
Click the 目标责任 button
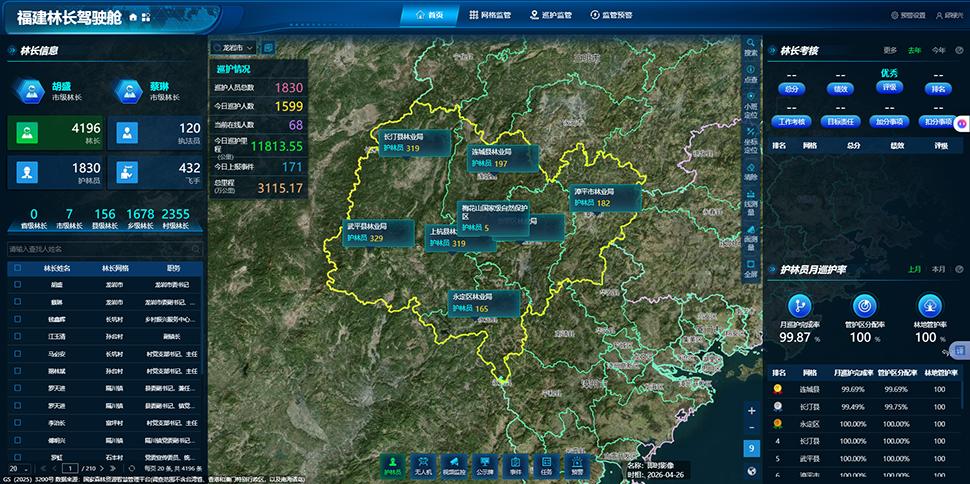[840, 122]
